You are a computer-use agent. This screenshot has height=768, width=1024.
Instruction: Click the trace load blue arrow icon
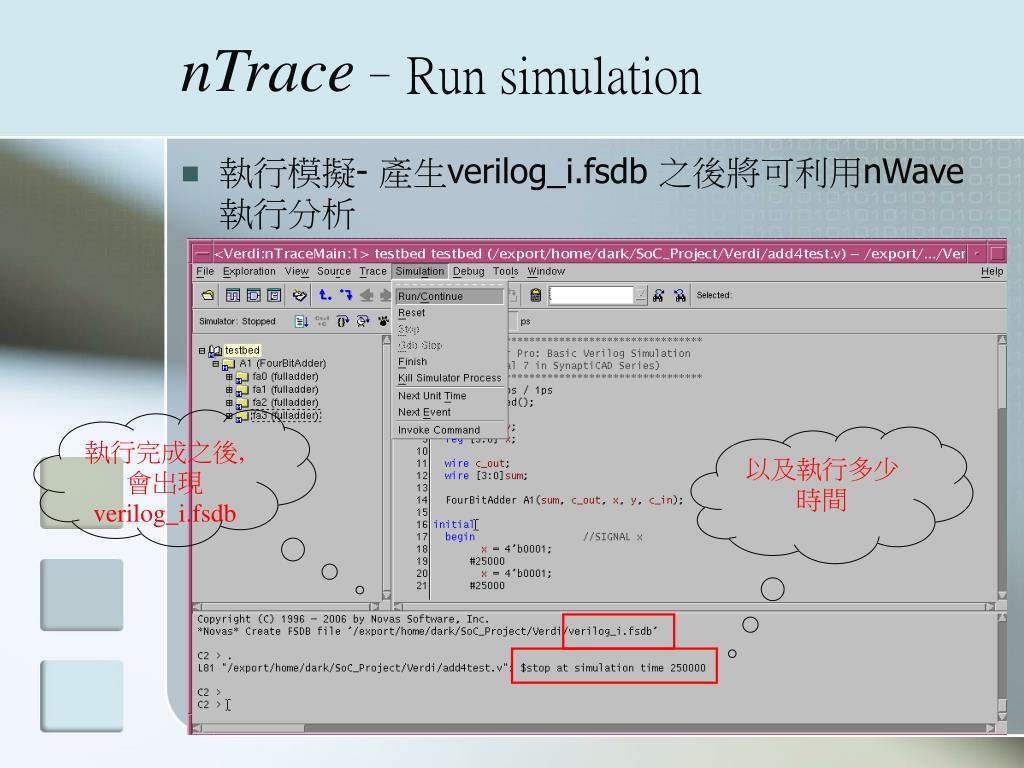pos(345,295)
